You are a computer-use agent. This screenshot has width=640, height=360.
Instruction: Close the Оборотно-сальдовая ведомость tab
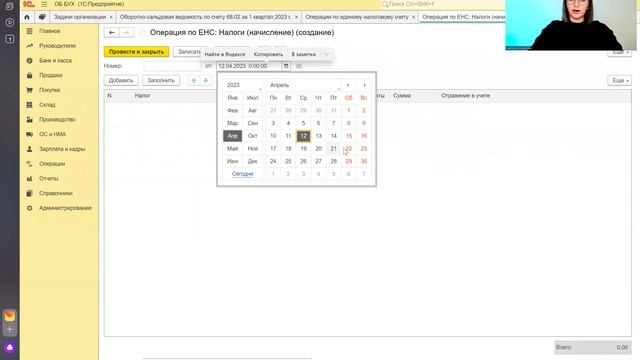pyautogui.click(x=296, y=17)
